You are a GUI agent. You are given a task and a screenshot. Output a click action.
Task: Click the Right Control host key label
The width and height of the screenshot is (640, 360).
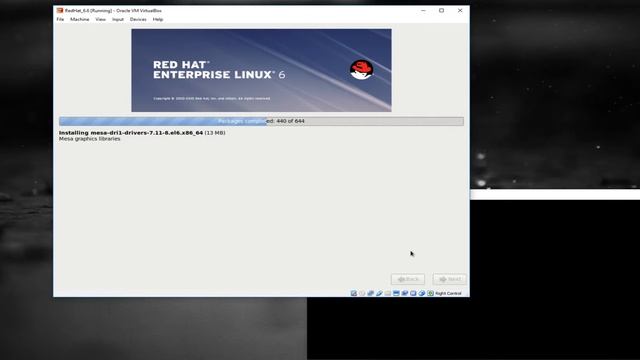coord(448,293)
